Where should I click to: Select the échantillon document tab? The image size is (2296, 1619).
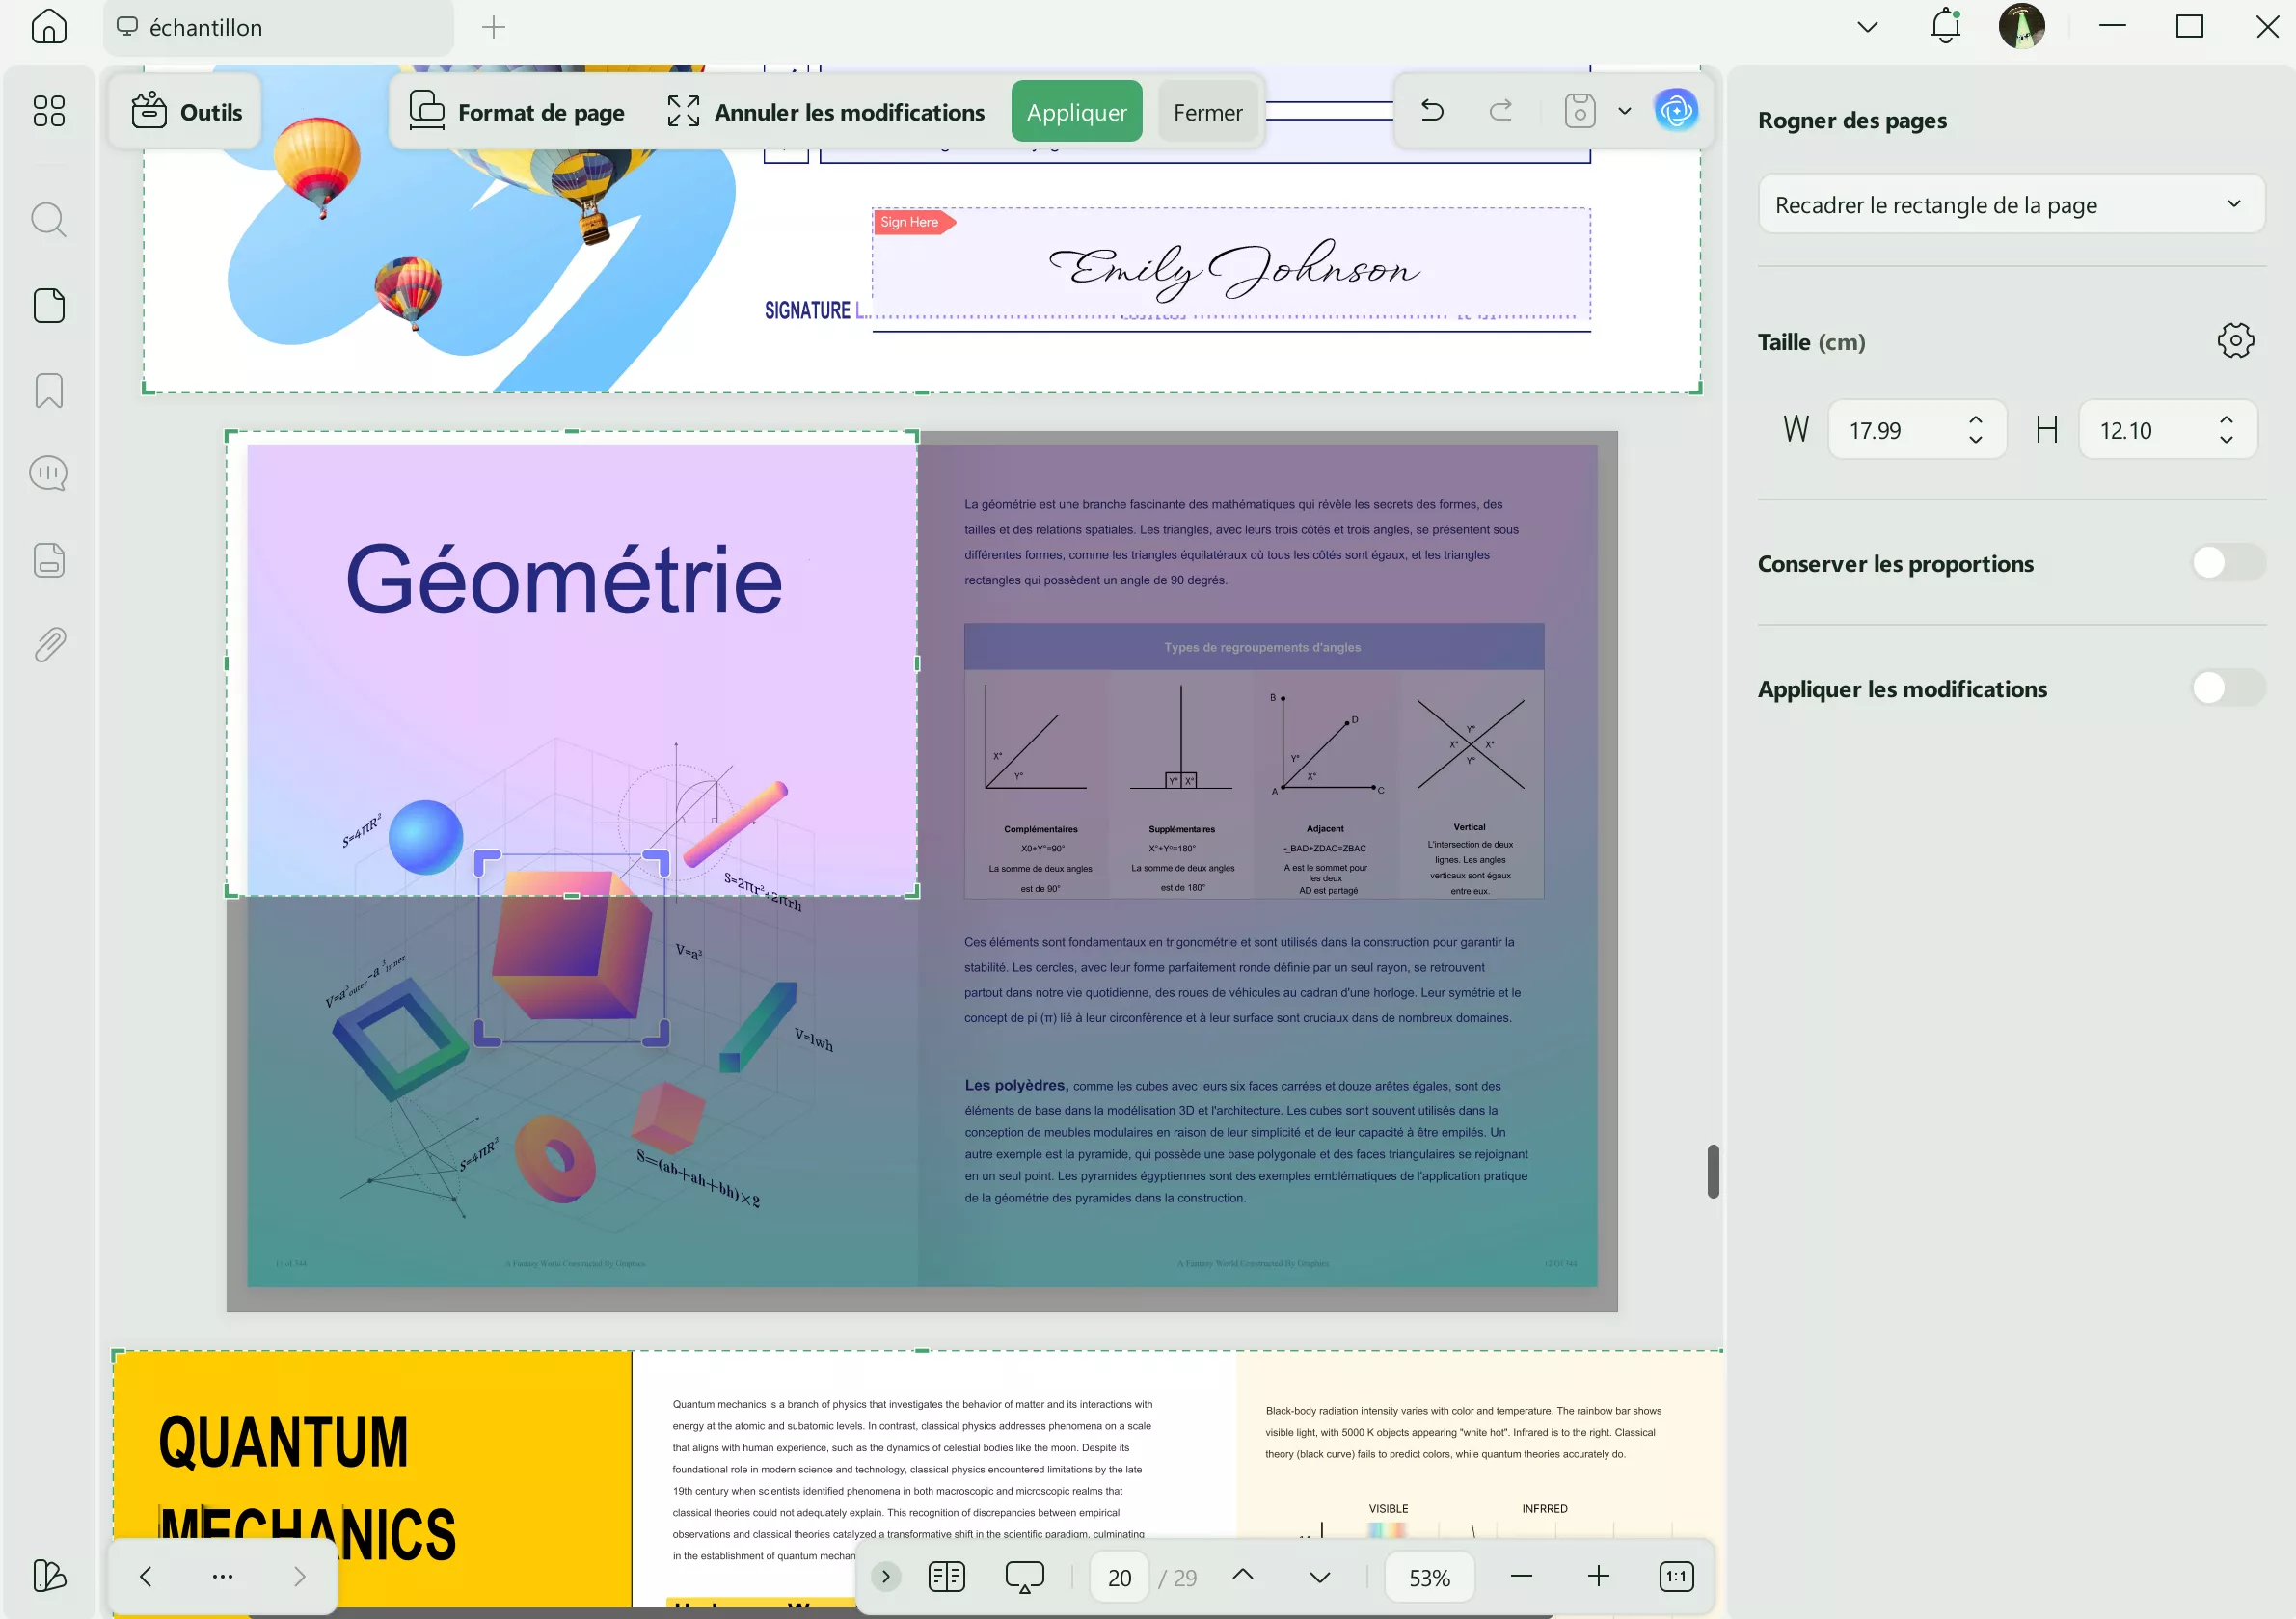click(206, 28)
